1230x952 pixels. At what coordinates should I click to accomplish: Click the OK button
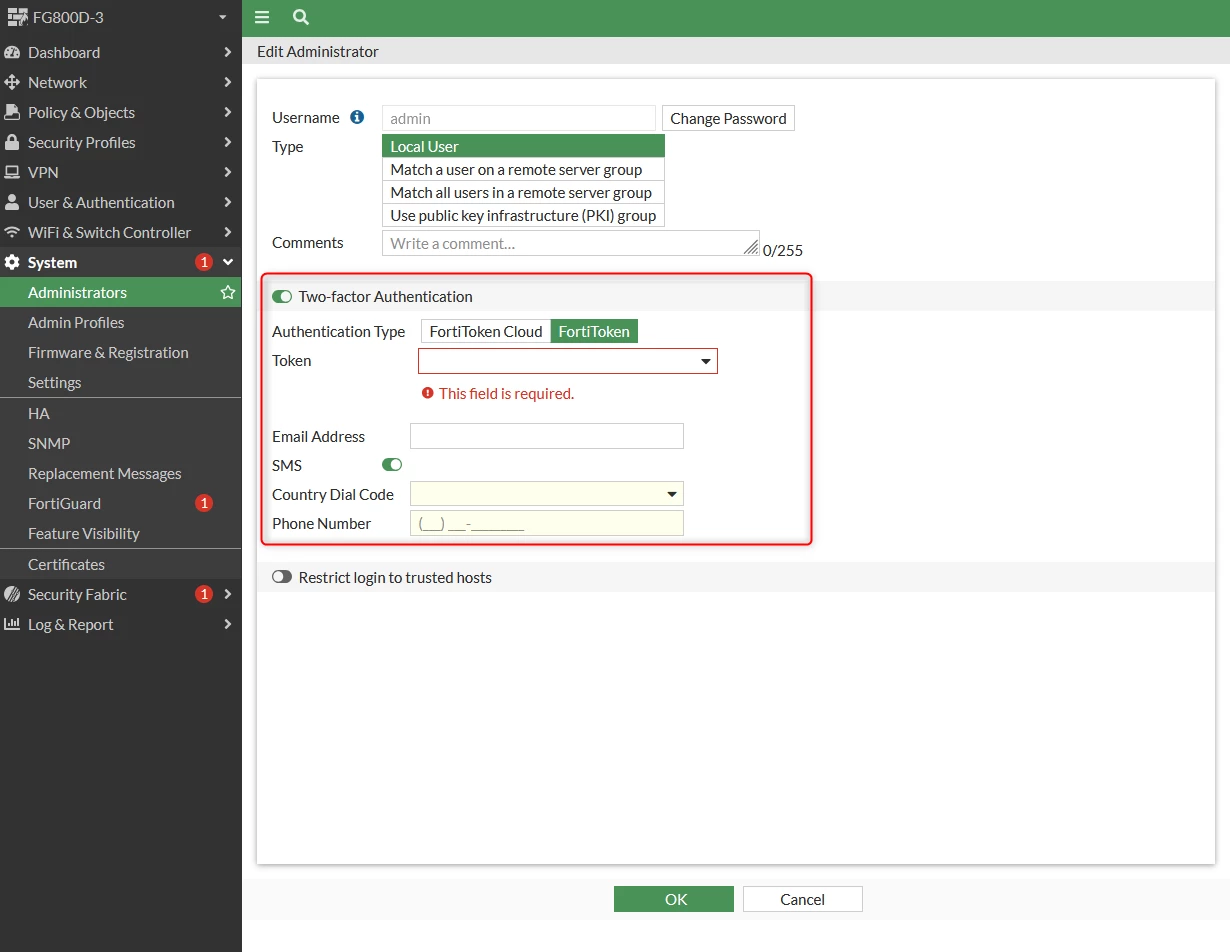[674, 899]
